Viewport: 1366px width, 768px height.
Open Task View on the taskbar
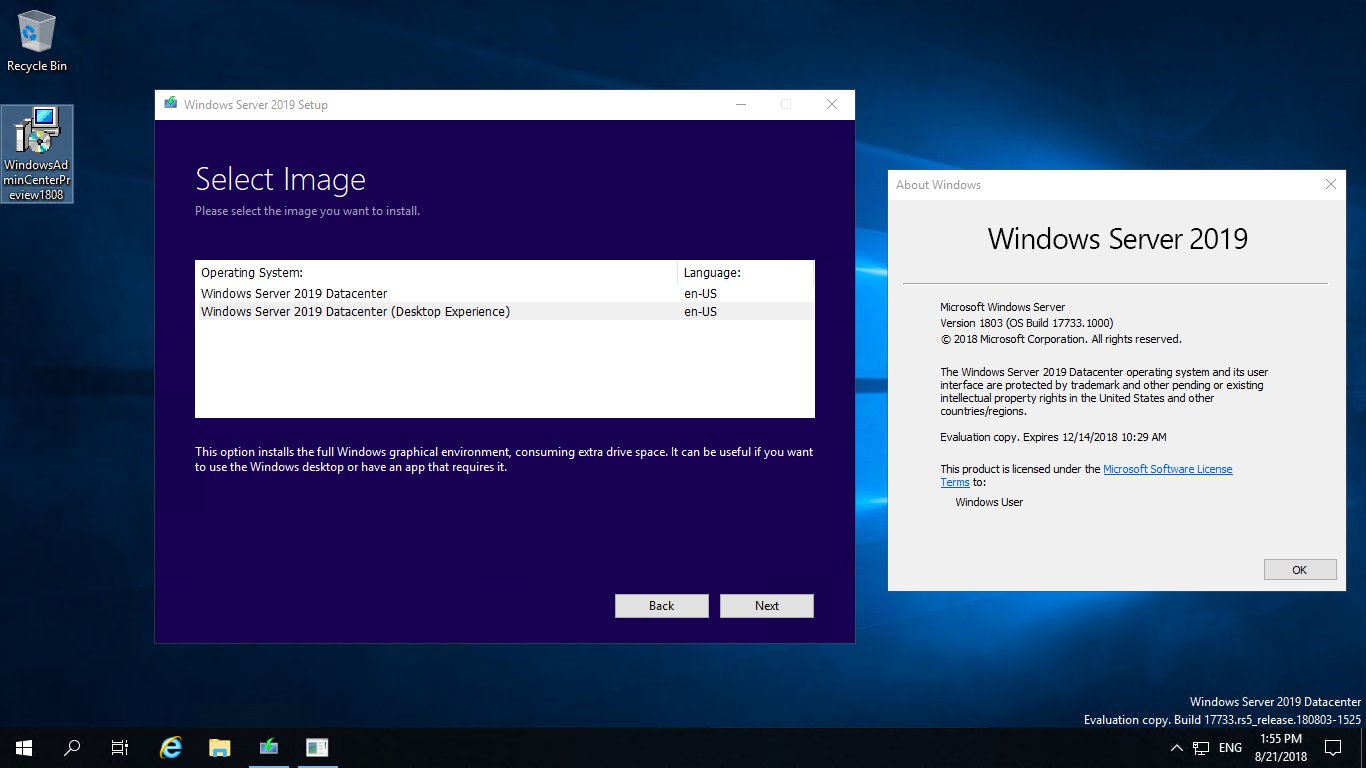pos(120,747)
